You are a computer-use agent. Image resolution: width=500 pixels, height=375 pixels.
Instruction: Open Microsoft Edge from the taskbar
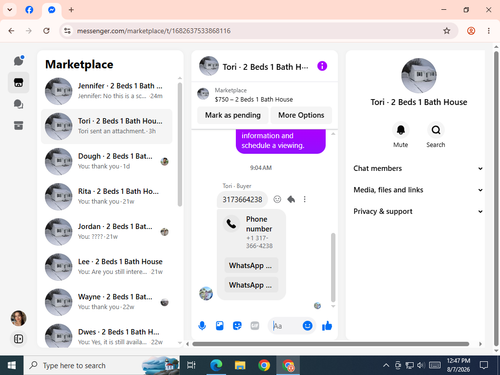(x=216, y=365)
